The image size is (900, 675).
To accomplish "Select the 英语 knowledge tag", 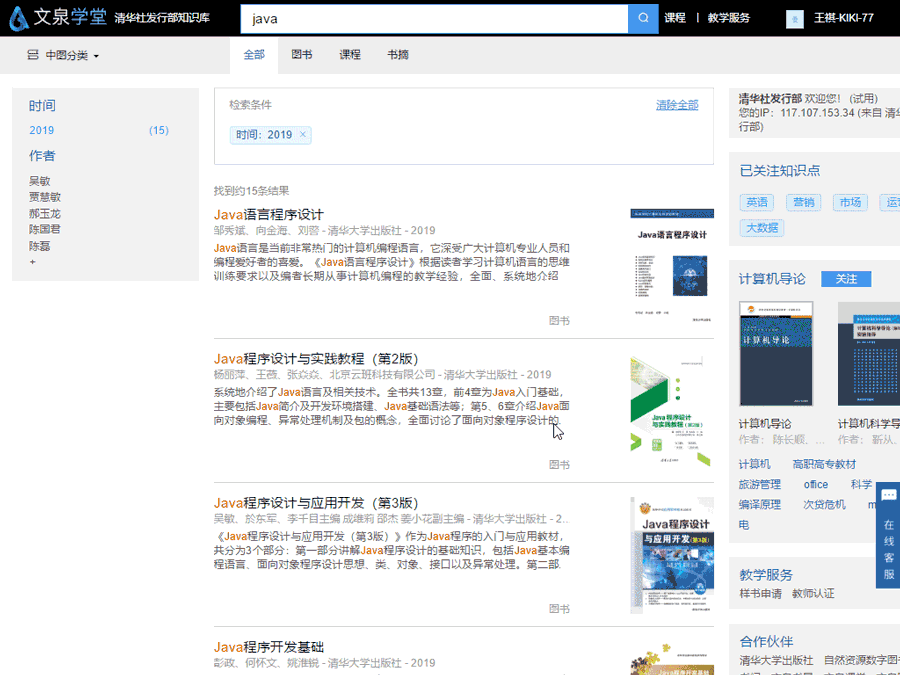I will pyautogui.click(x=757, y=202).
